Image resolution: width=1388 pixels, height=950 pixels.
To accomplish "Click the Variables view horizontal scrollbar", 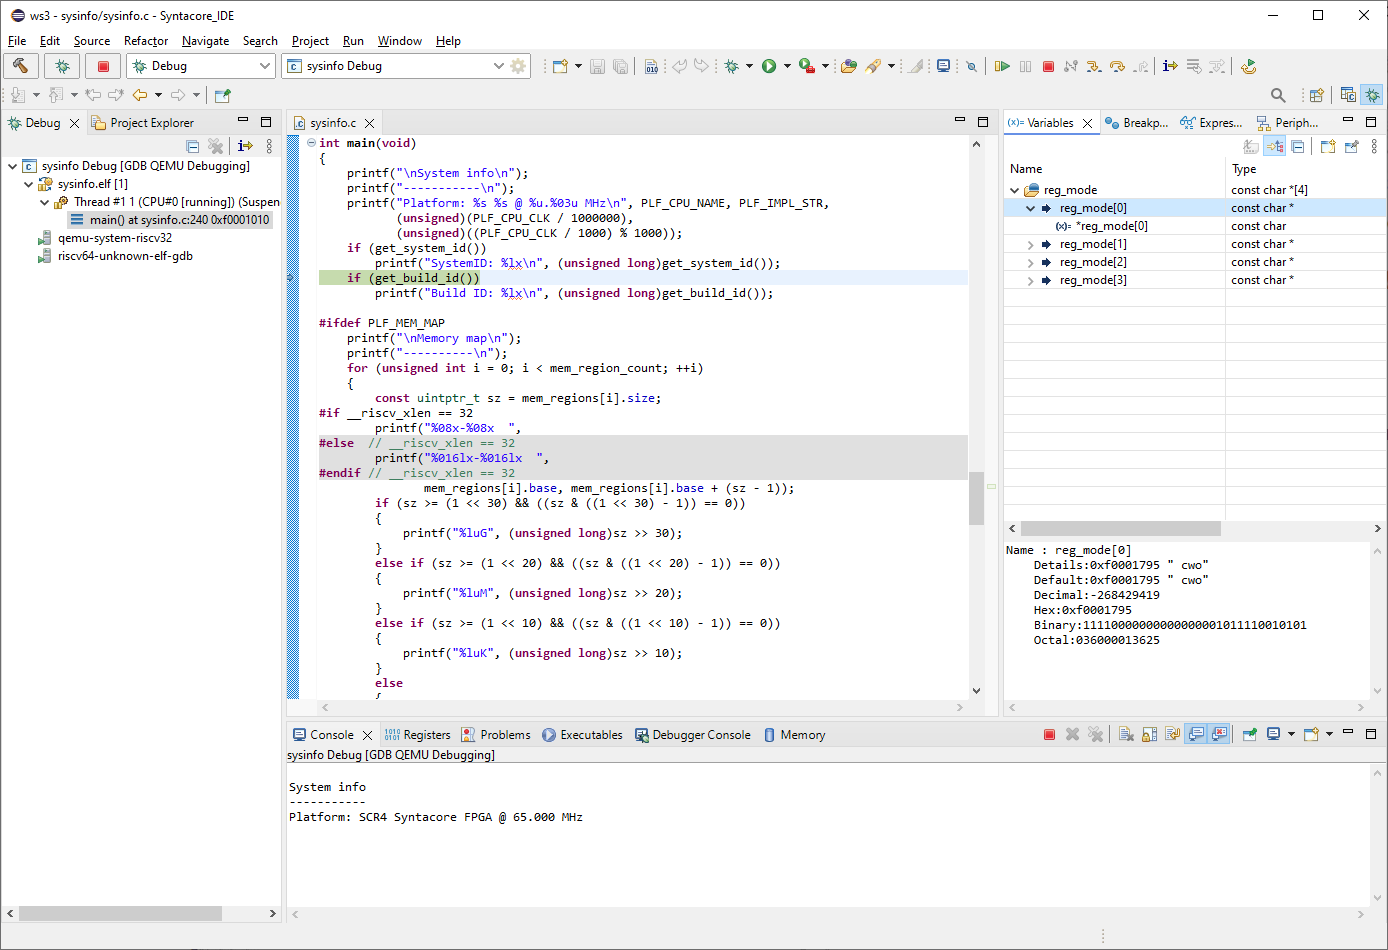I will tap(1120, 528).
